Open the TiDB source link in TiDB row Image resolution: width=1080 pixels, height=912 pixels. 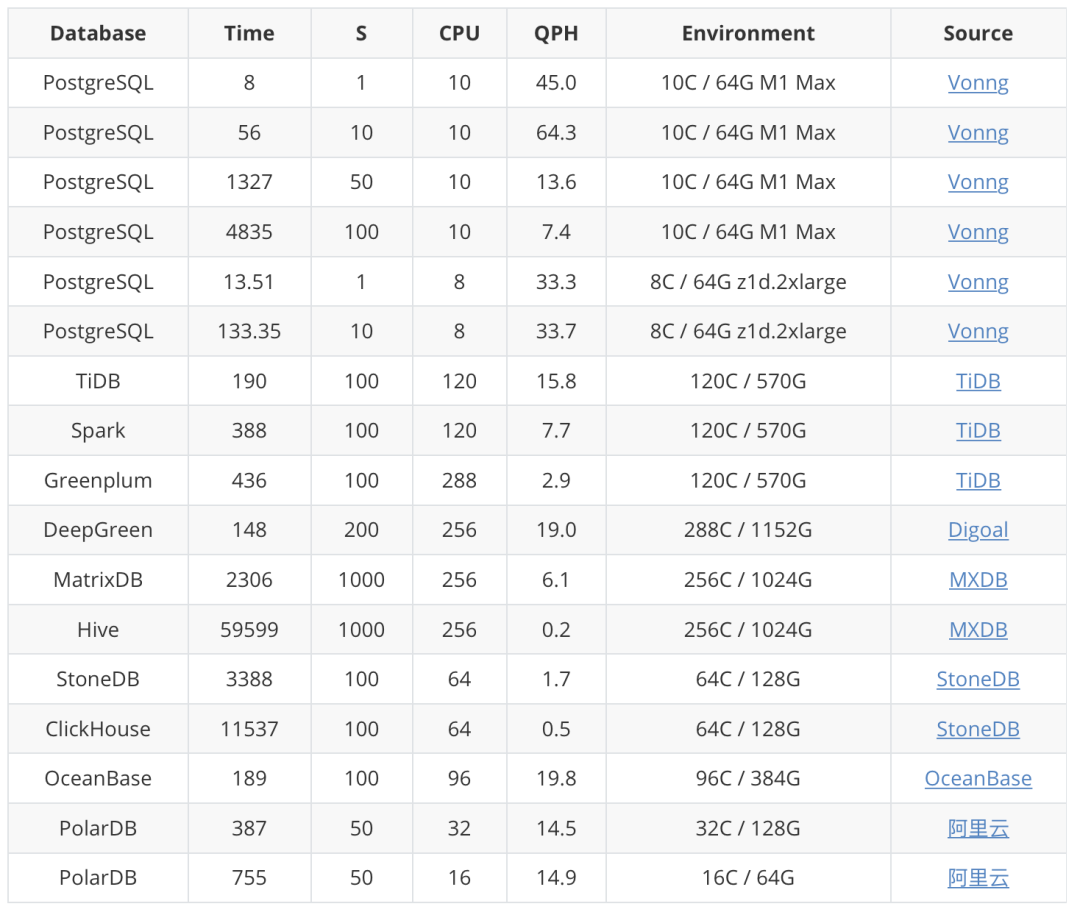pos(977,381)
